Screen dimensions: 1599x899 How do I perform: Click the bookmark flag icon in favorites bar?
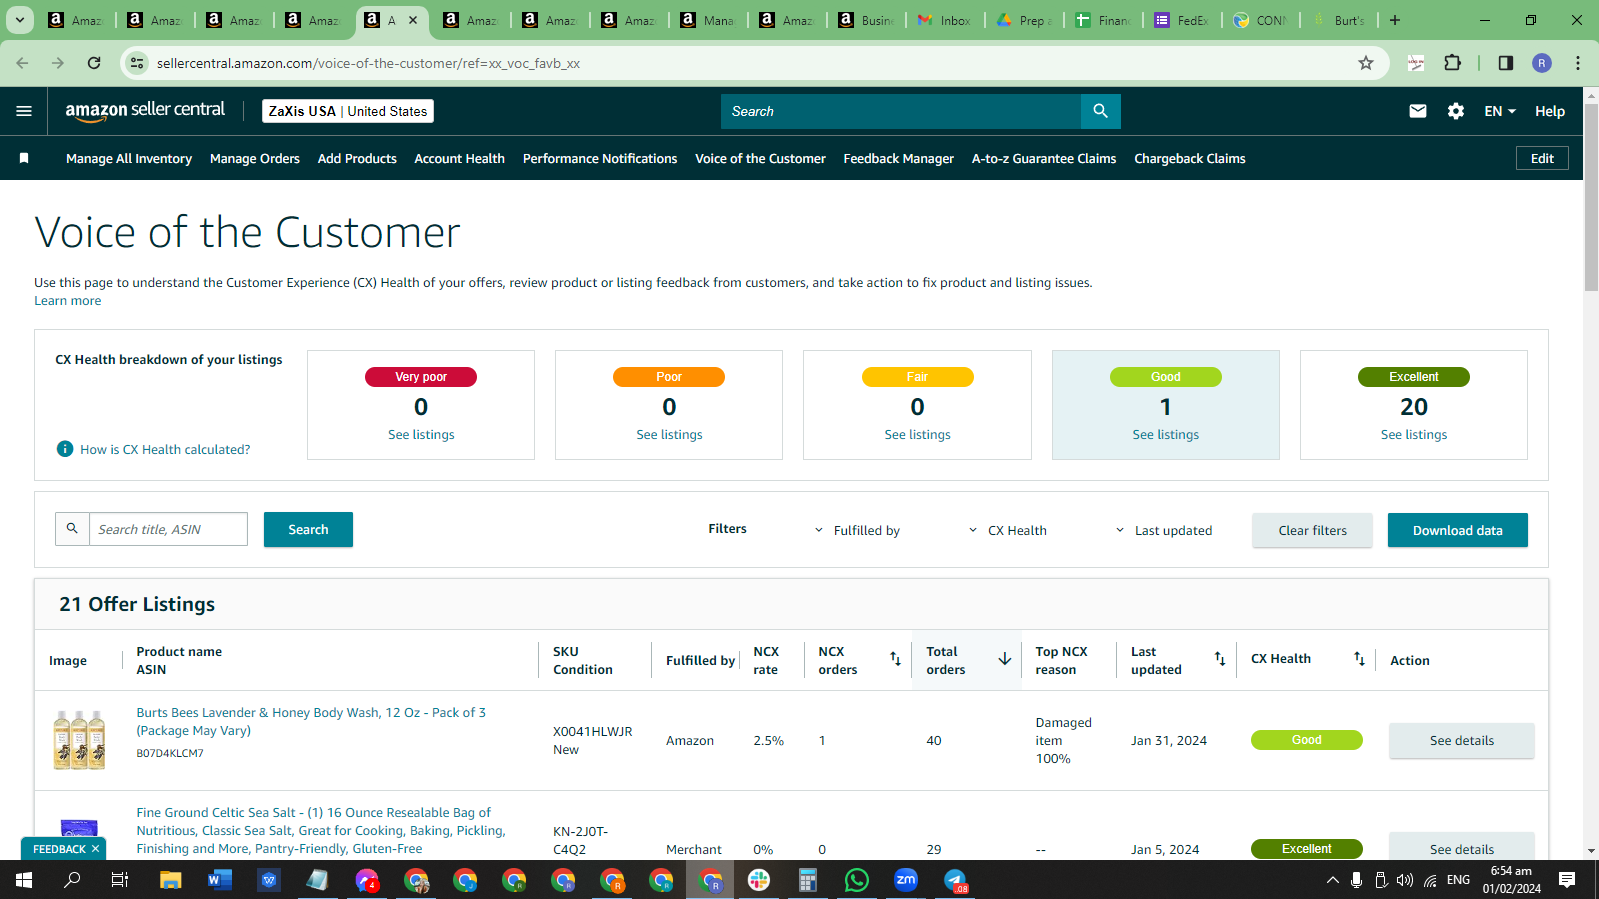pos(24,158)
